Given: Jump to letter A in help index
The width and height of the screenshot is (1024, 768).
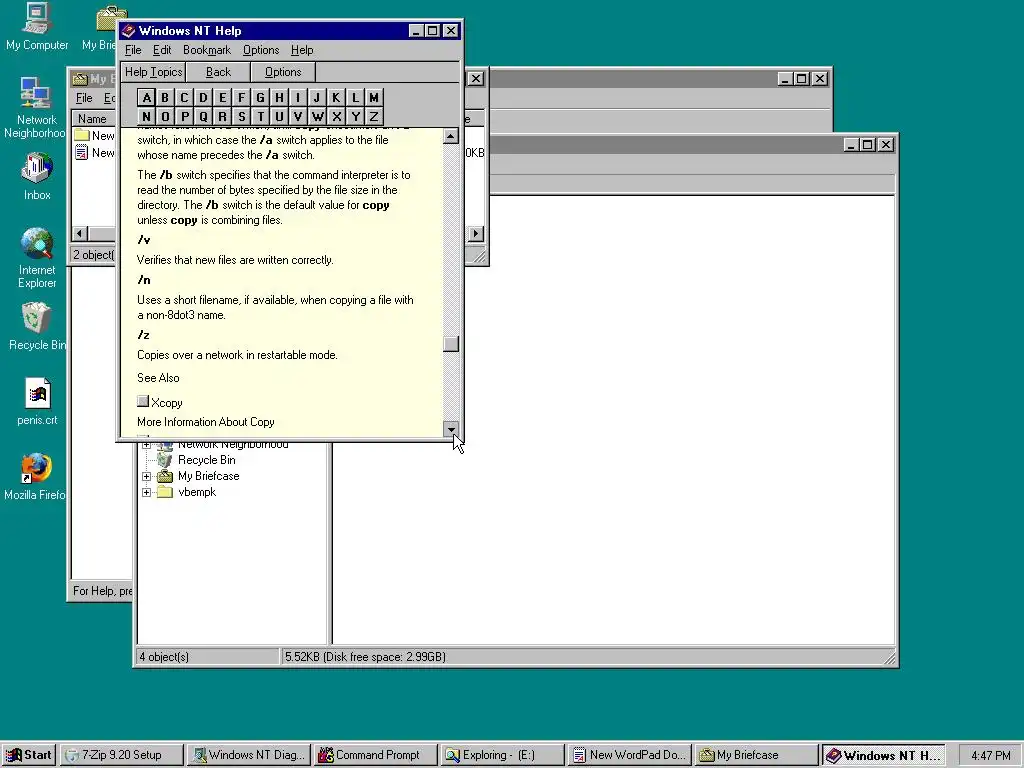Looking at the screenshot, I should tap(146, 97).
